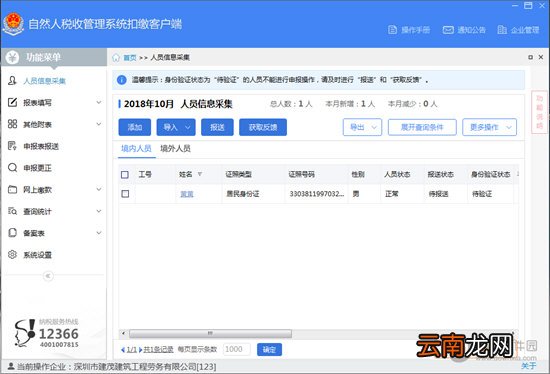550x374 pixels.
Task: Open the employee name link in table
Action: tap(187, 194)
